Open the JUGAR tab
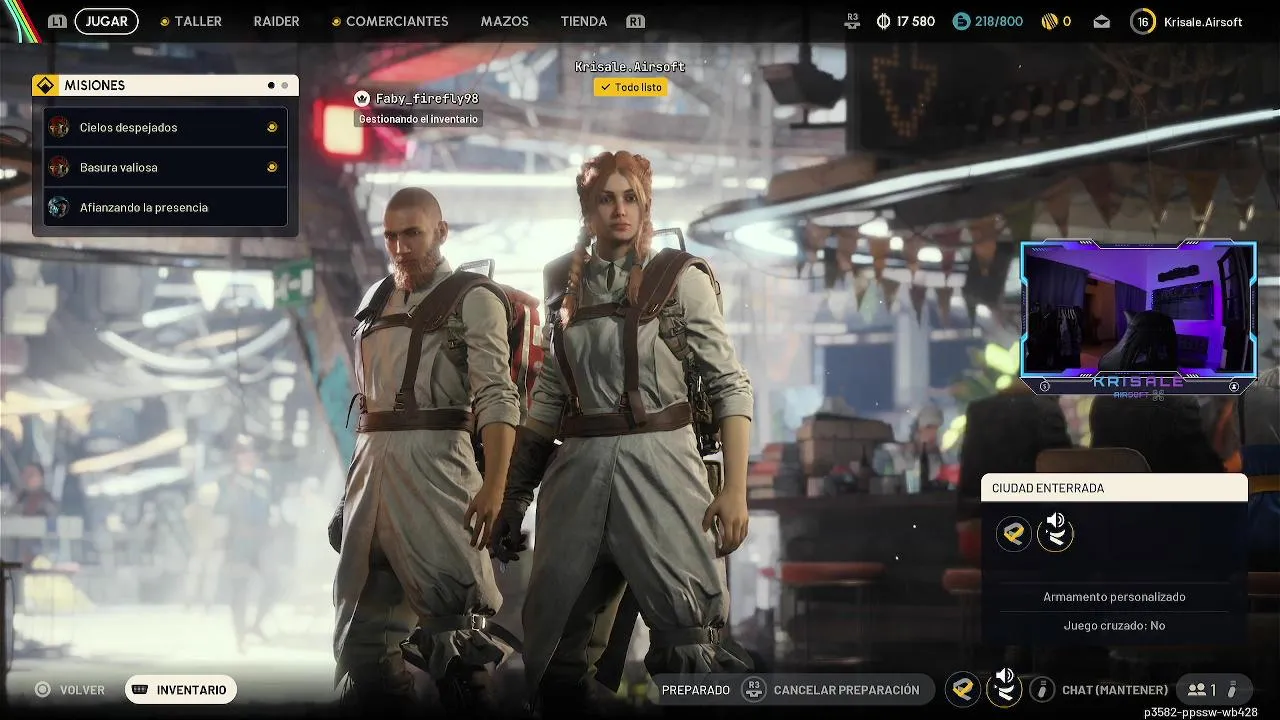 click(x=106, y=21)
